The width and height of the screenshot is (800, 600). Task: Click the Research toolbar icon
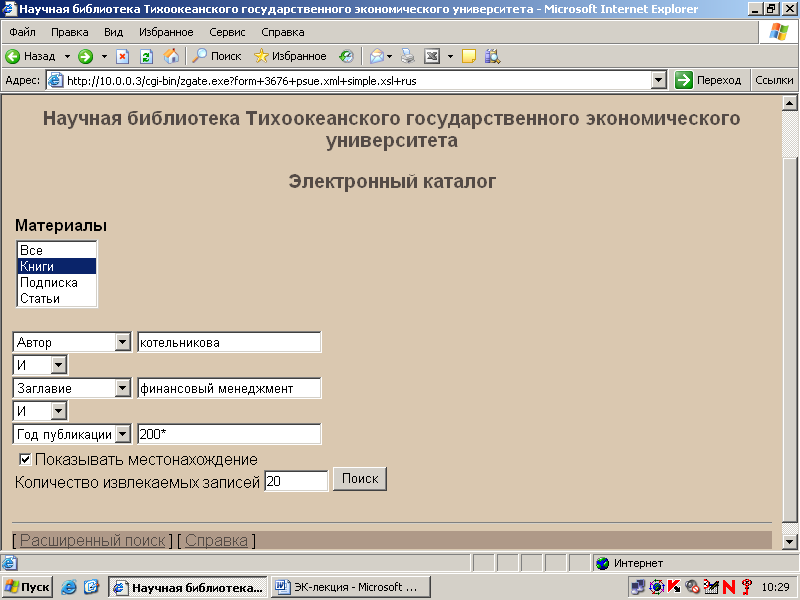pyautogui.click(x=492, y=56)
